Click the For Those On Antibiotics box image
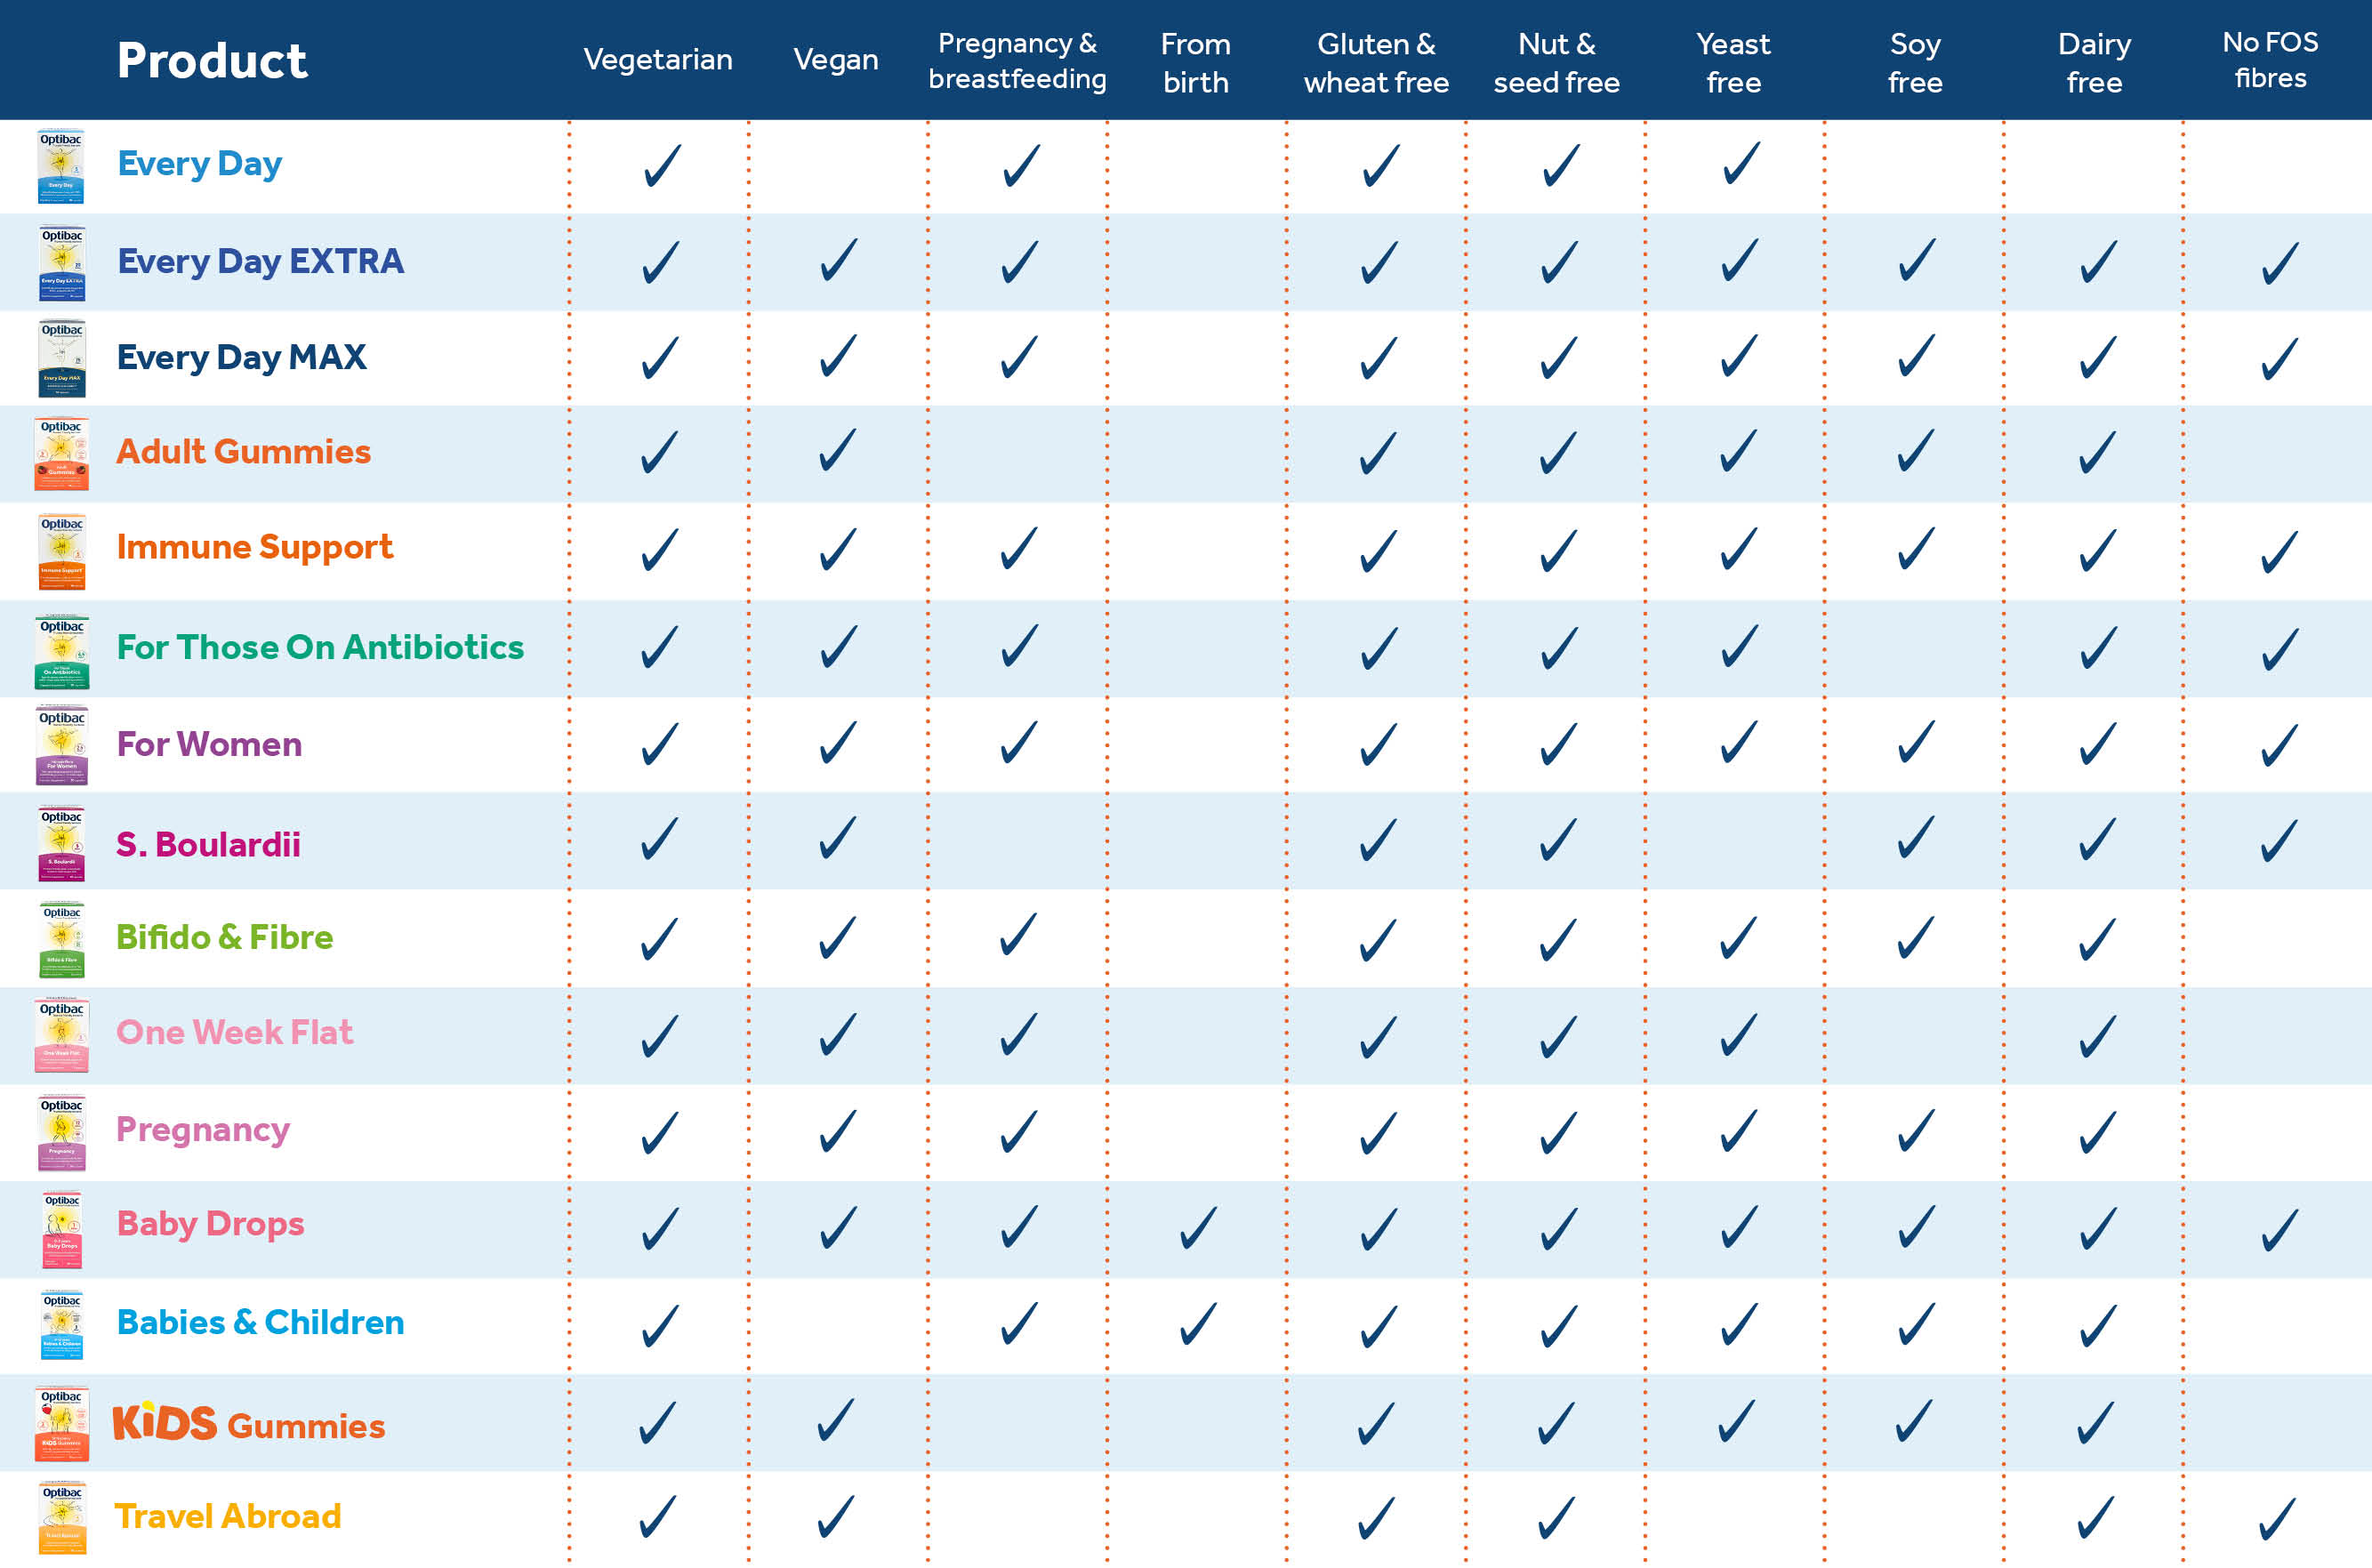 pyautogui.click(x=61, y=651)
